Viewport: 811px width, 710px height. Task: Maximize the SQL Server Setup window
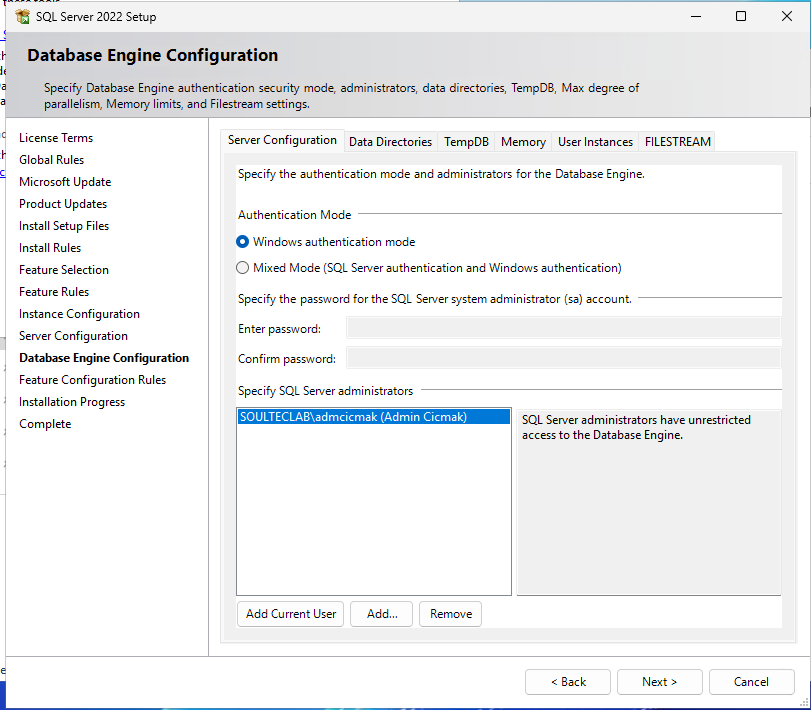[741, 17]
